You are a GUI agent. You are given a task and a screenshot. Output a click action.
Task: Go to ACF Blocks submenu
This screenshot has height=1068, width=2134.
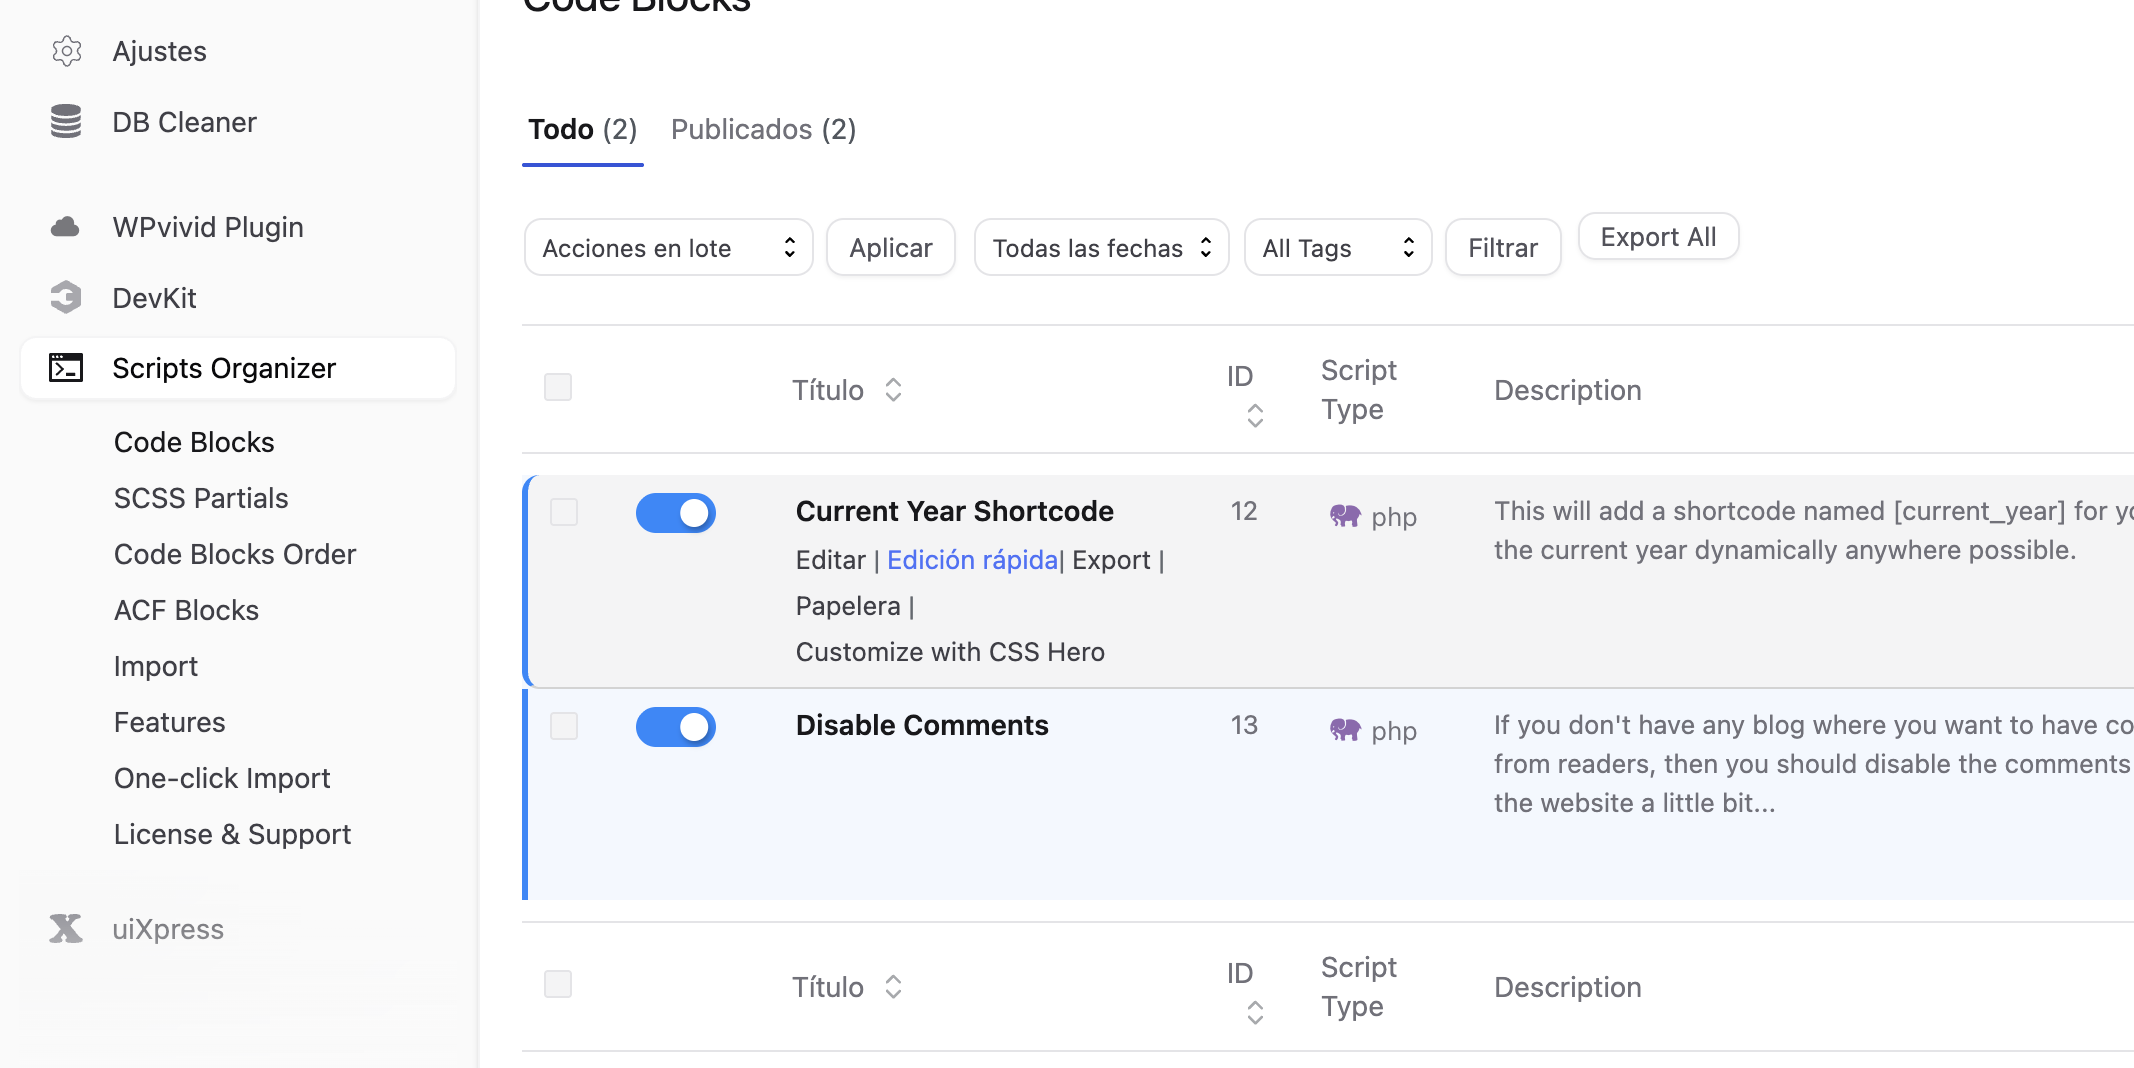point(187,610)
